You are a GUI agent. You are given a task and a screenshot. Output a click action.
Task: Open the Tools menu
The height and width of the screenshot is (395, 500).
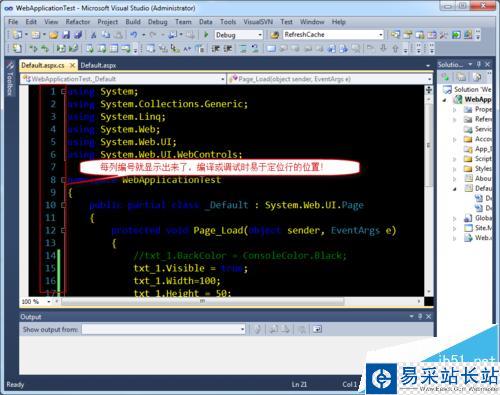[x=228, y=22]
